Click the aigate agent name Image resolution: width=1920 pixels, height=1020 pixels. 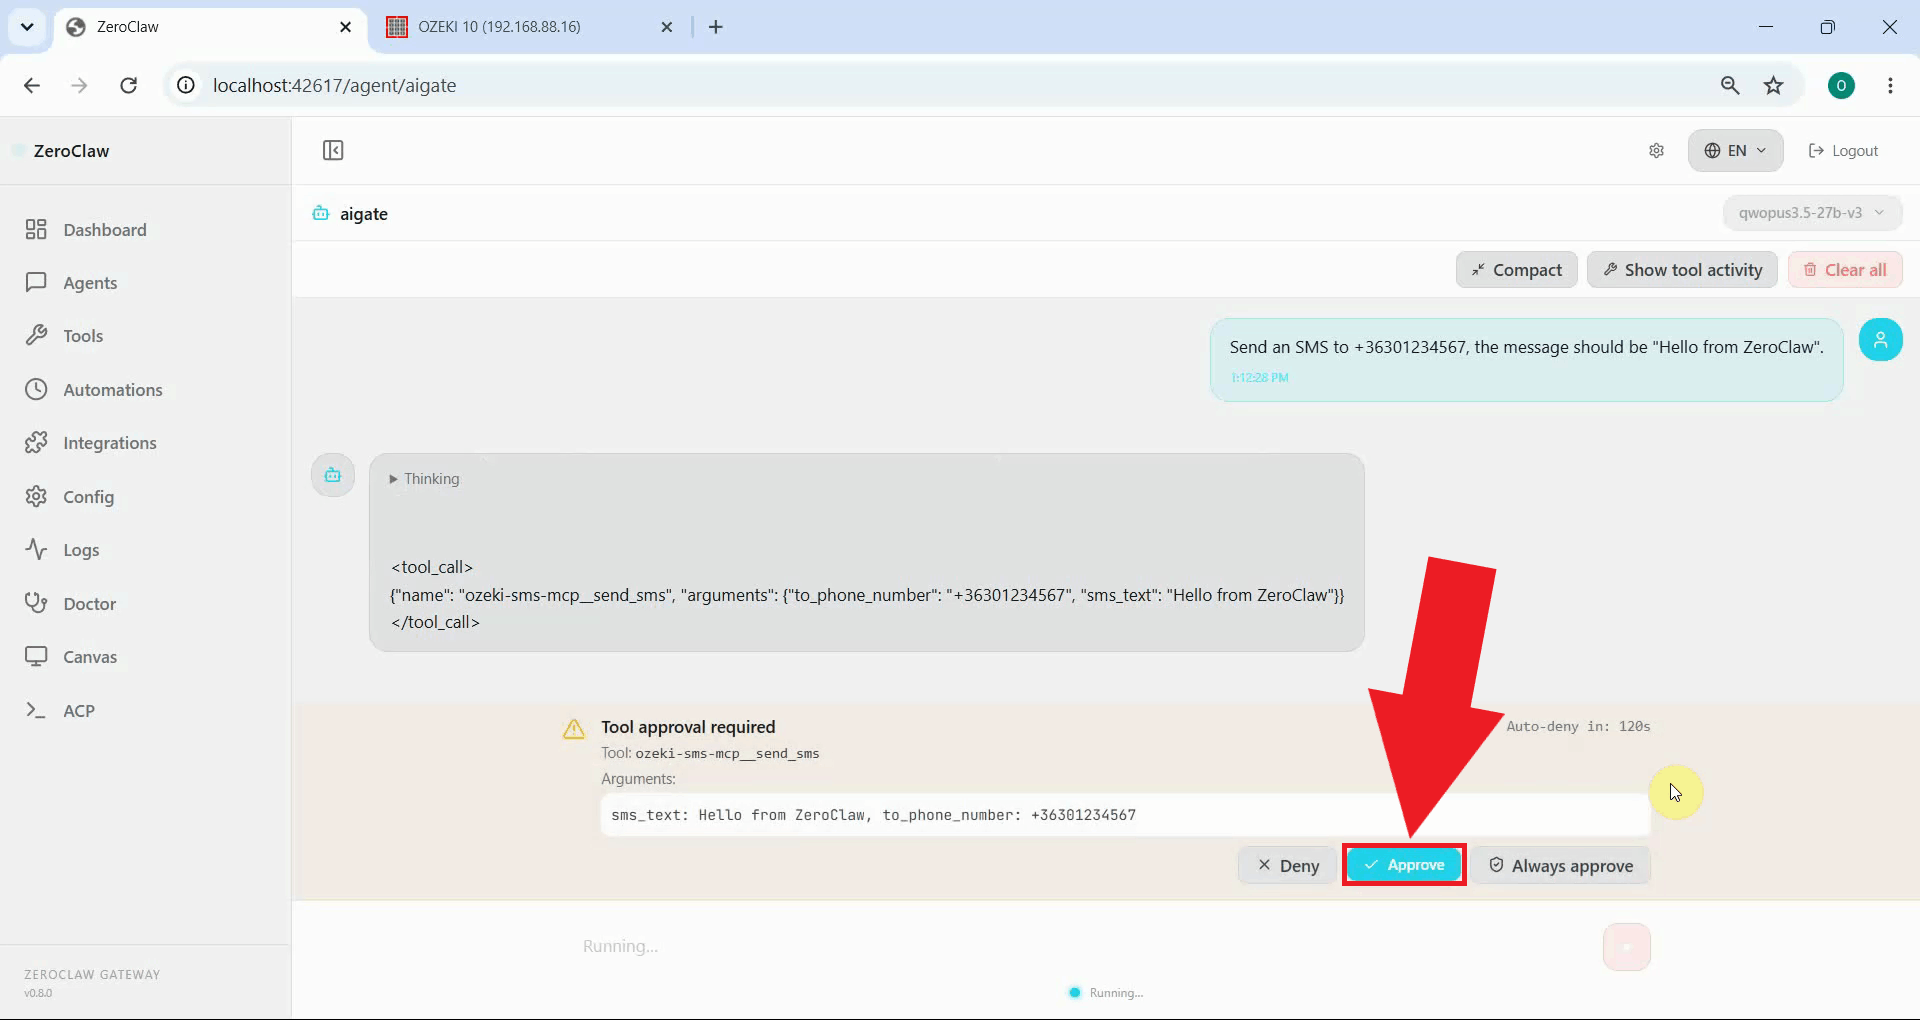(364, 214)
